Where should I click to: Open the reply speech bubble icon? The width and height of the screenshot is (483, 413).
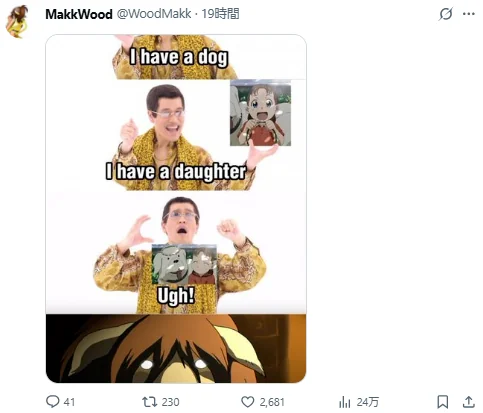[x=52, y=401]
